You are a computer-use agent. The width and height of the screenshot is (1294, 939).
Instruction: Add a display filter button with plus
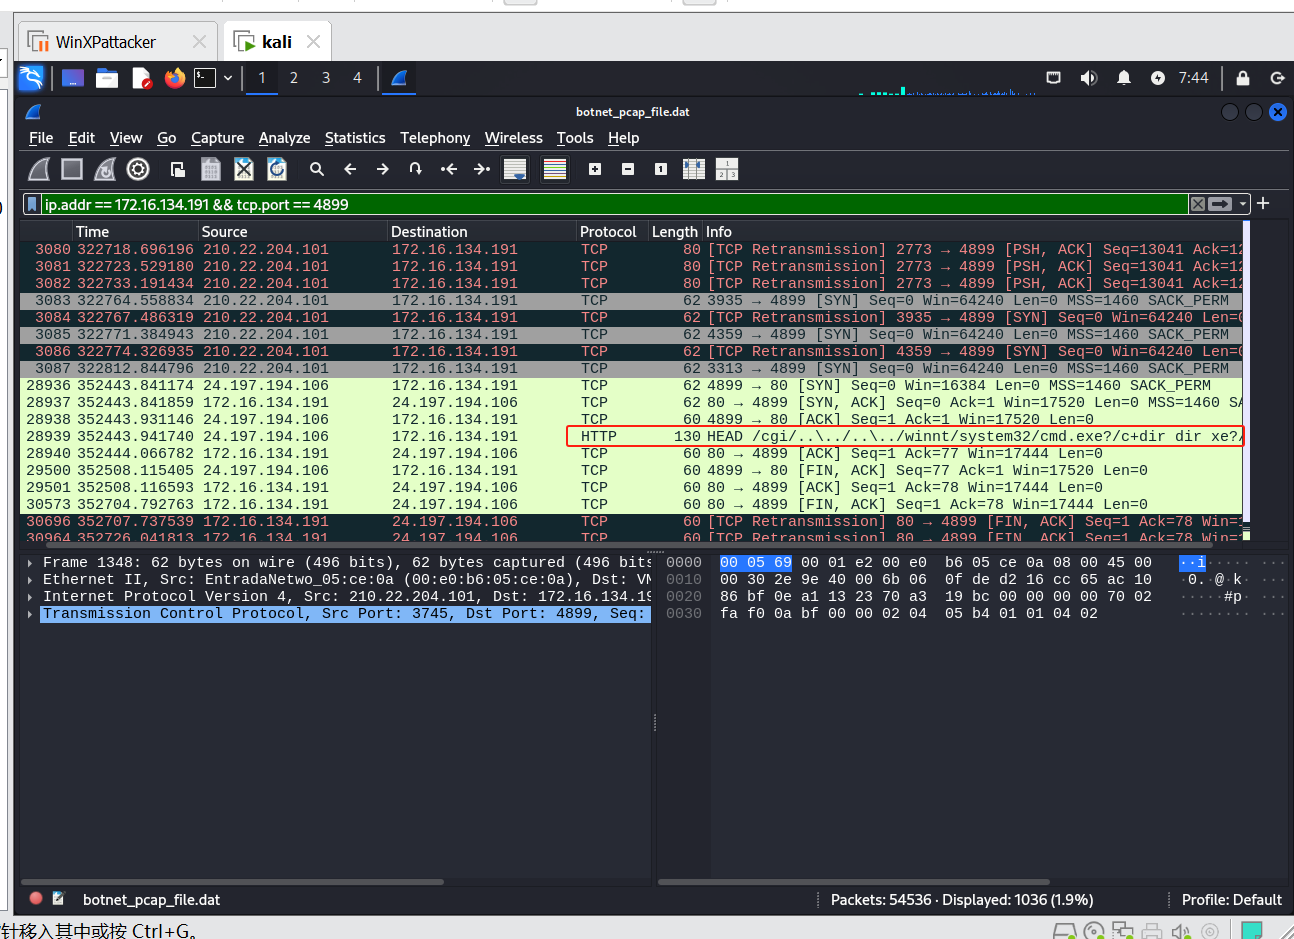coord(1263,203)
